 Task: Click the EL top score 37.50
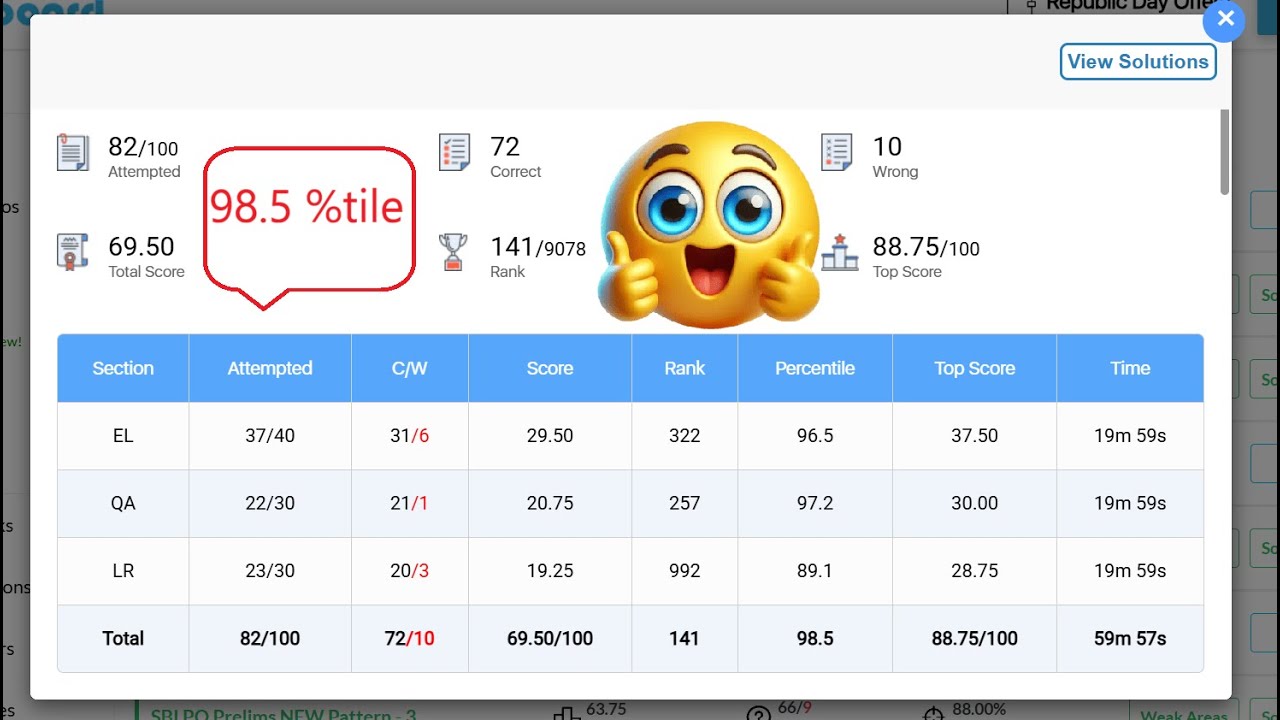975,436
